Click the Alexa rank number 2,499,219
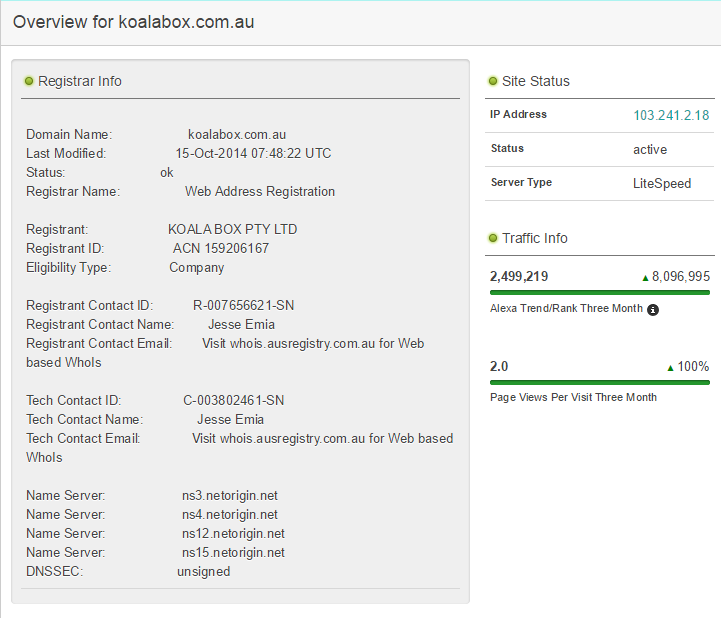This screenshot has height=618, width=721. click(519, 277)
